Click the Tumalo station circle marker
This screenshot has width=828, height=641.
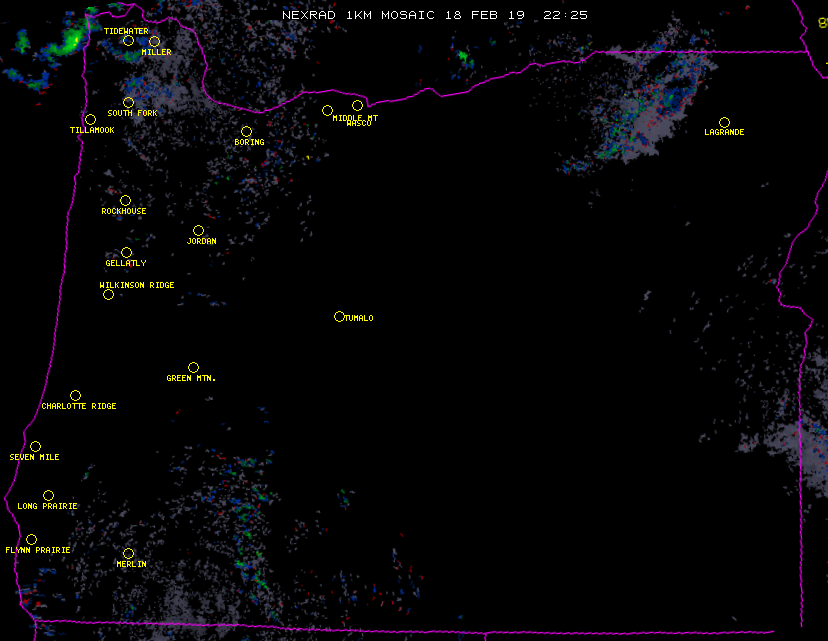coord(339,317)
